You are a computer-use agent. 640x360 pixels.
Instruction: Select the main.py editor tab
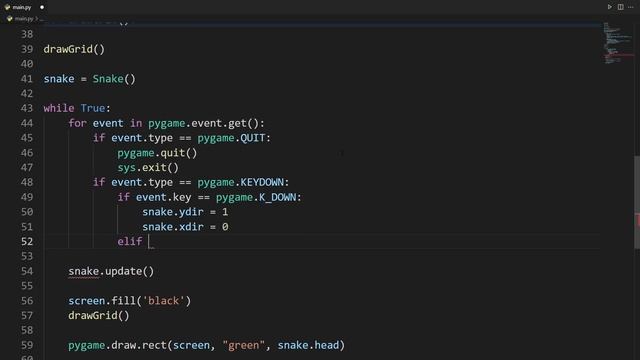point(24,7)
